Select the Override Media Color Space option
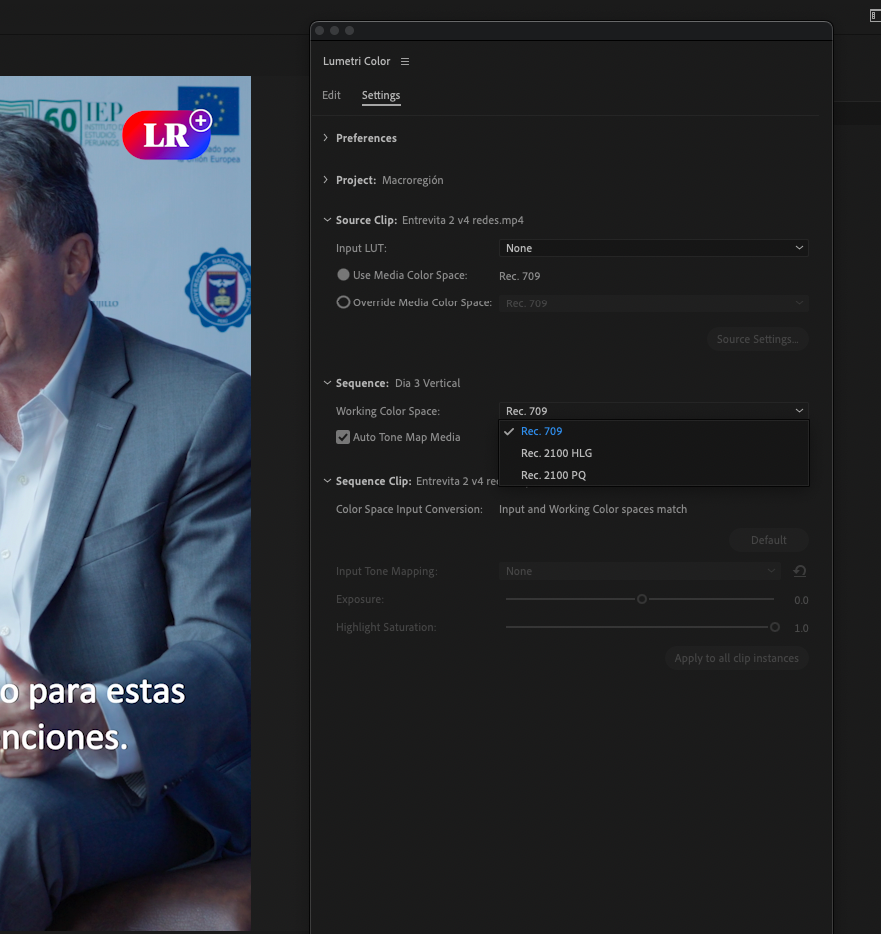This screenshot has height=934, width=881. click(343, 302)
